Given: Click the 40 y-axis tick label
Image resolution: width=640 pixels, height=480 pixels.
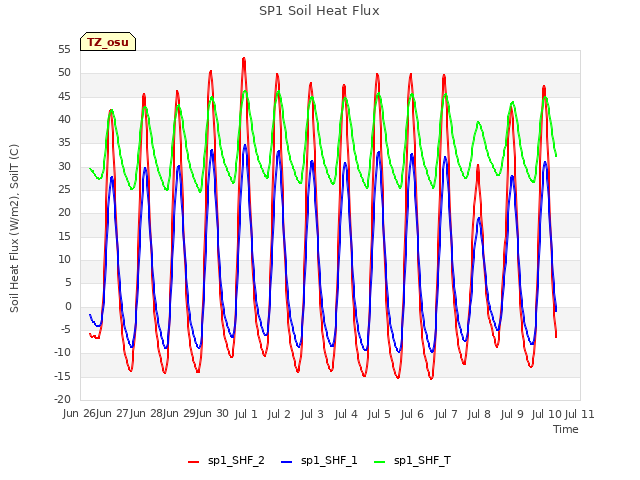Looking at the screenshot, I should [x=64, y=120].
